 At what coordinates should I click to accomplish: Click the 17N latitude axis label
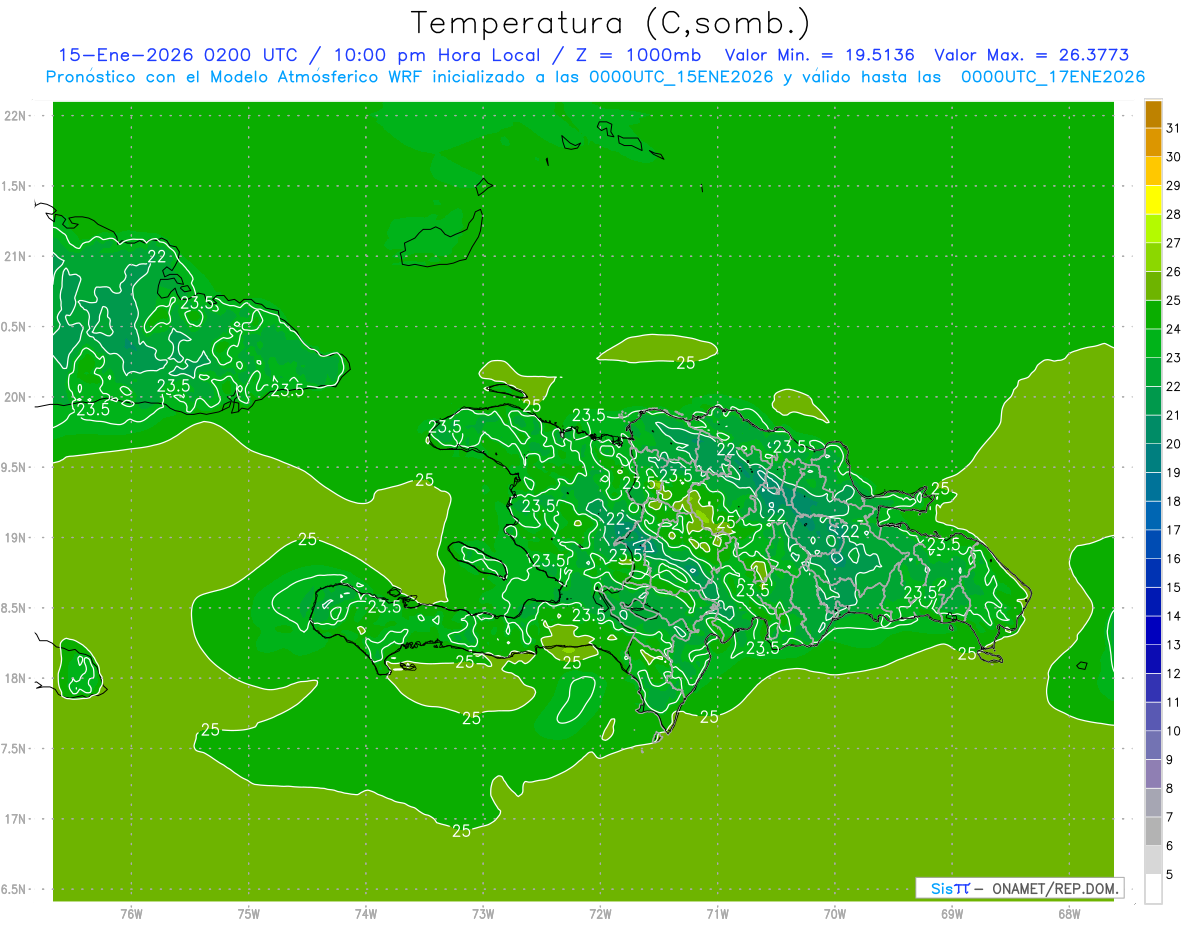point(14,819)
